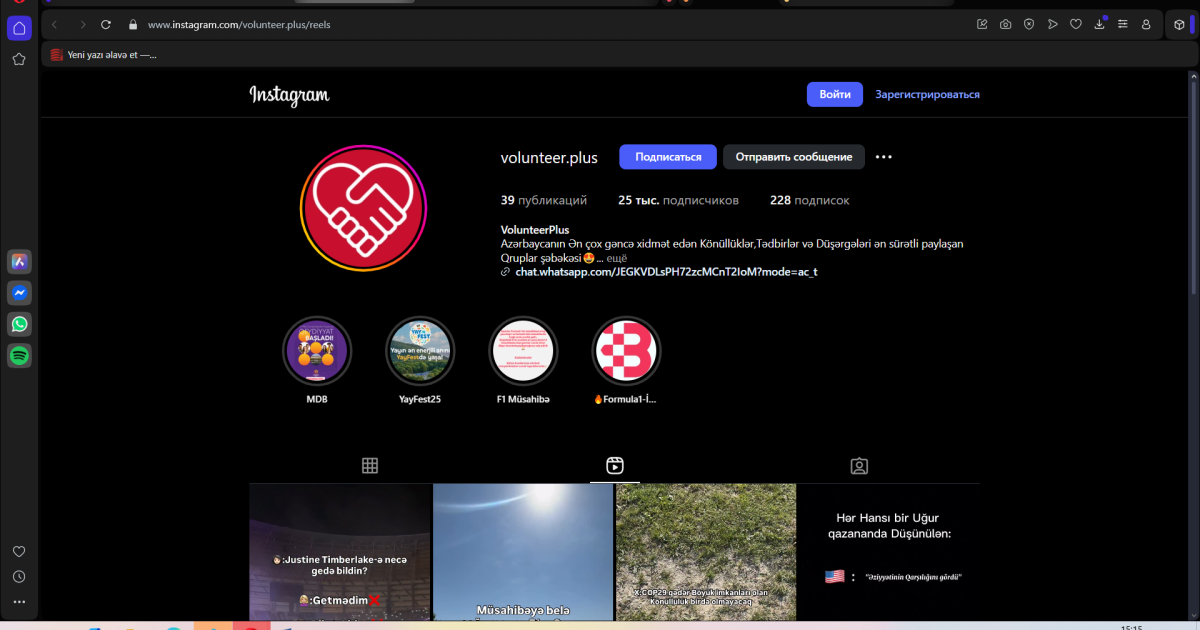Screen dimensions: 1200x630
Task: Click the Подписаться follow button
Action: click(x=668, y=157)
